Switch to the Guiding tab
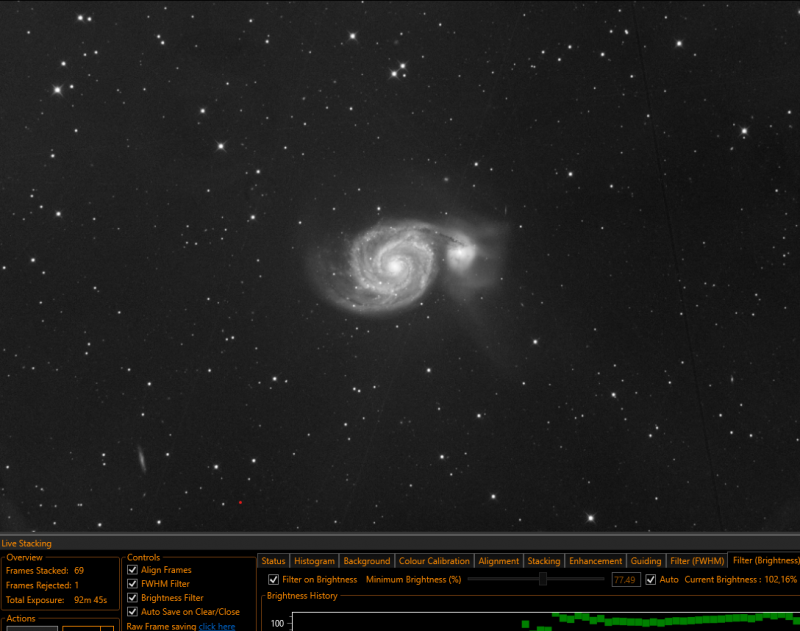The image size is (800, 631). tap(646, 561)
